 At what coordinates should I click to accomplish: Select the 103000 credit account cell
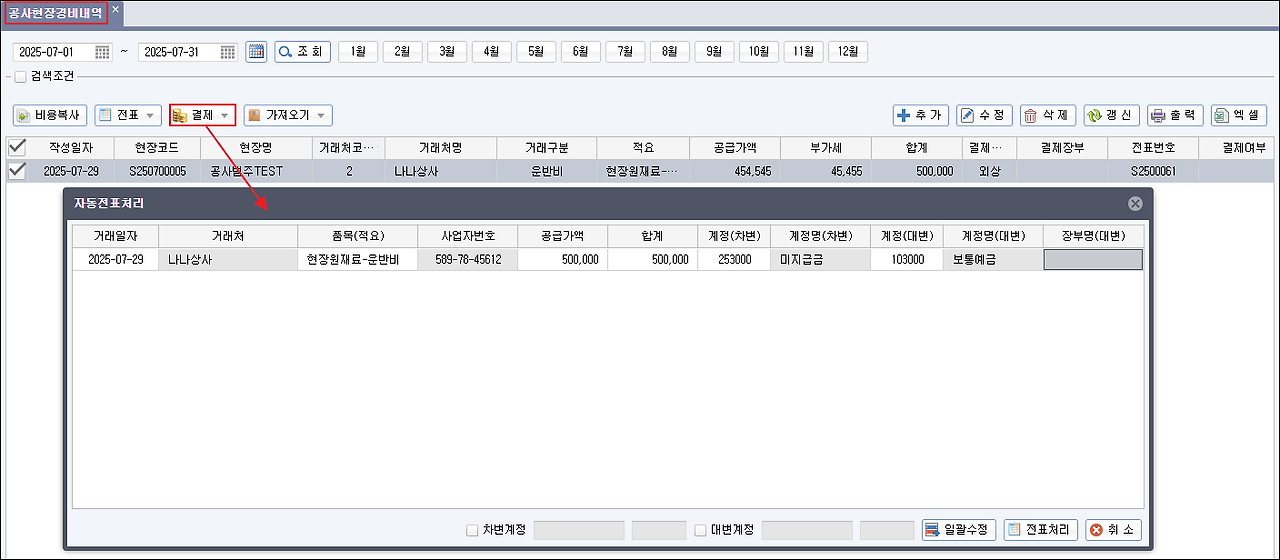point(906,259)
